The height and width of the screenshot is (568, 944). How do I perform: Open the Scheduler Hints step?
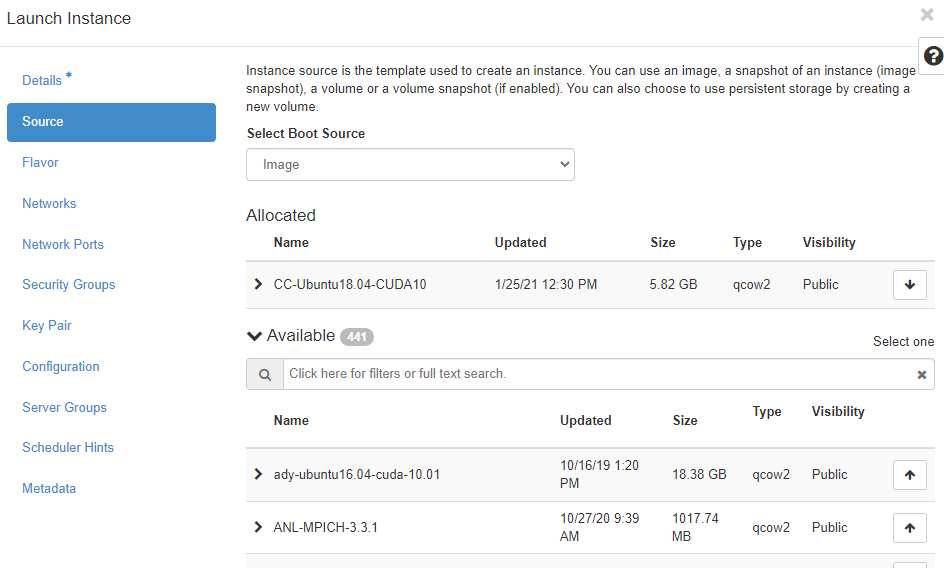tap(68, 448)
